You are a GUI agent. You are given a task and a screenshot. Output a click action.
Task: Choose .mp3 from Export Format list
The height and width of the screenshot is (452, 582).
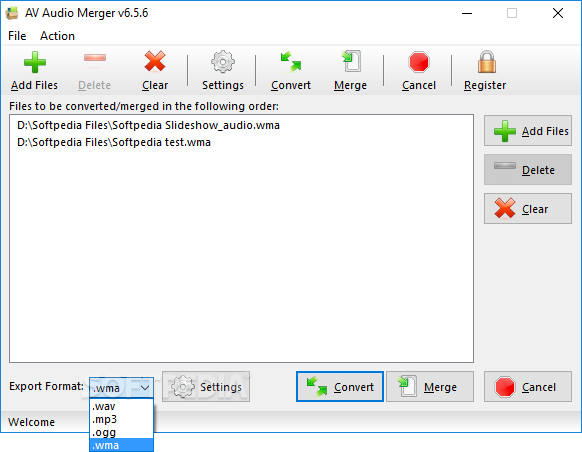[x=121, y=419]
